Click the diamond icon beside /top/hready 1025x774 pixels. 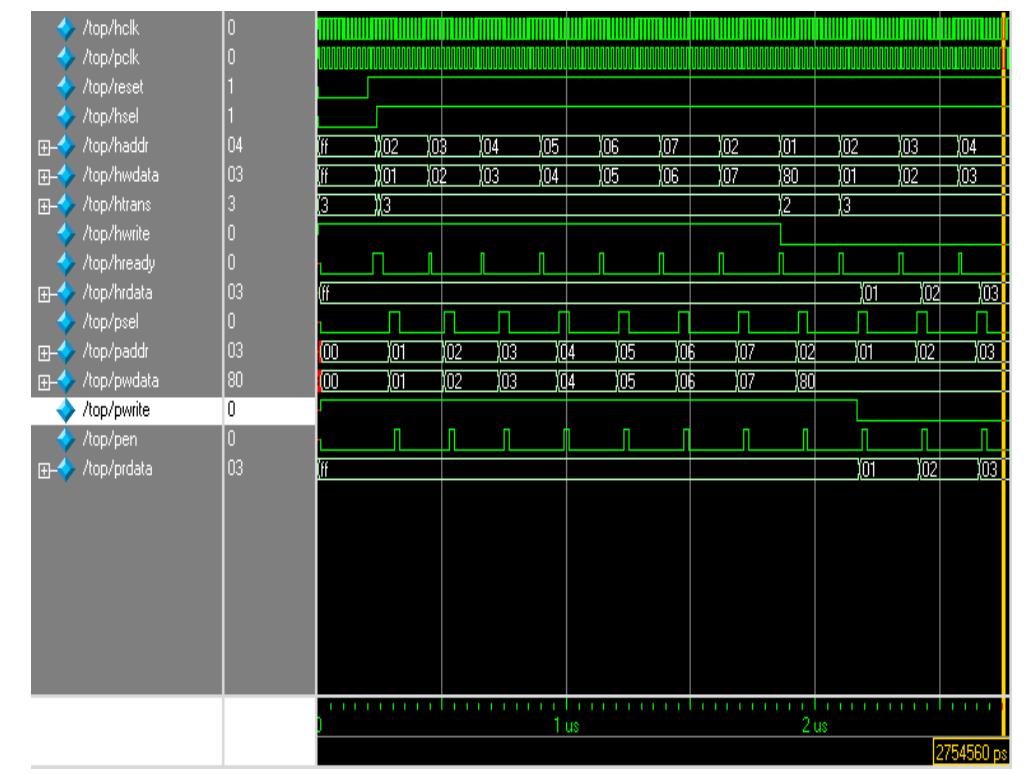tap(66, 263)
